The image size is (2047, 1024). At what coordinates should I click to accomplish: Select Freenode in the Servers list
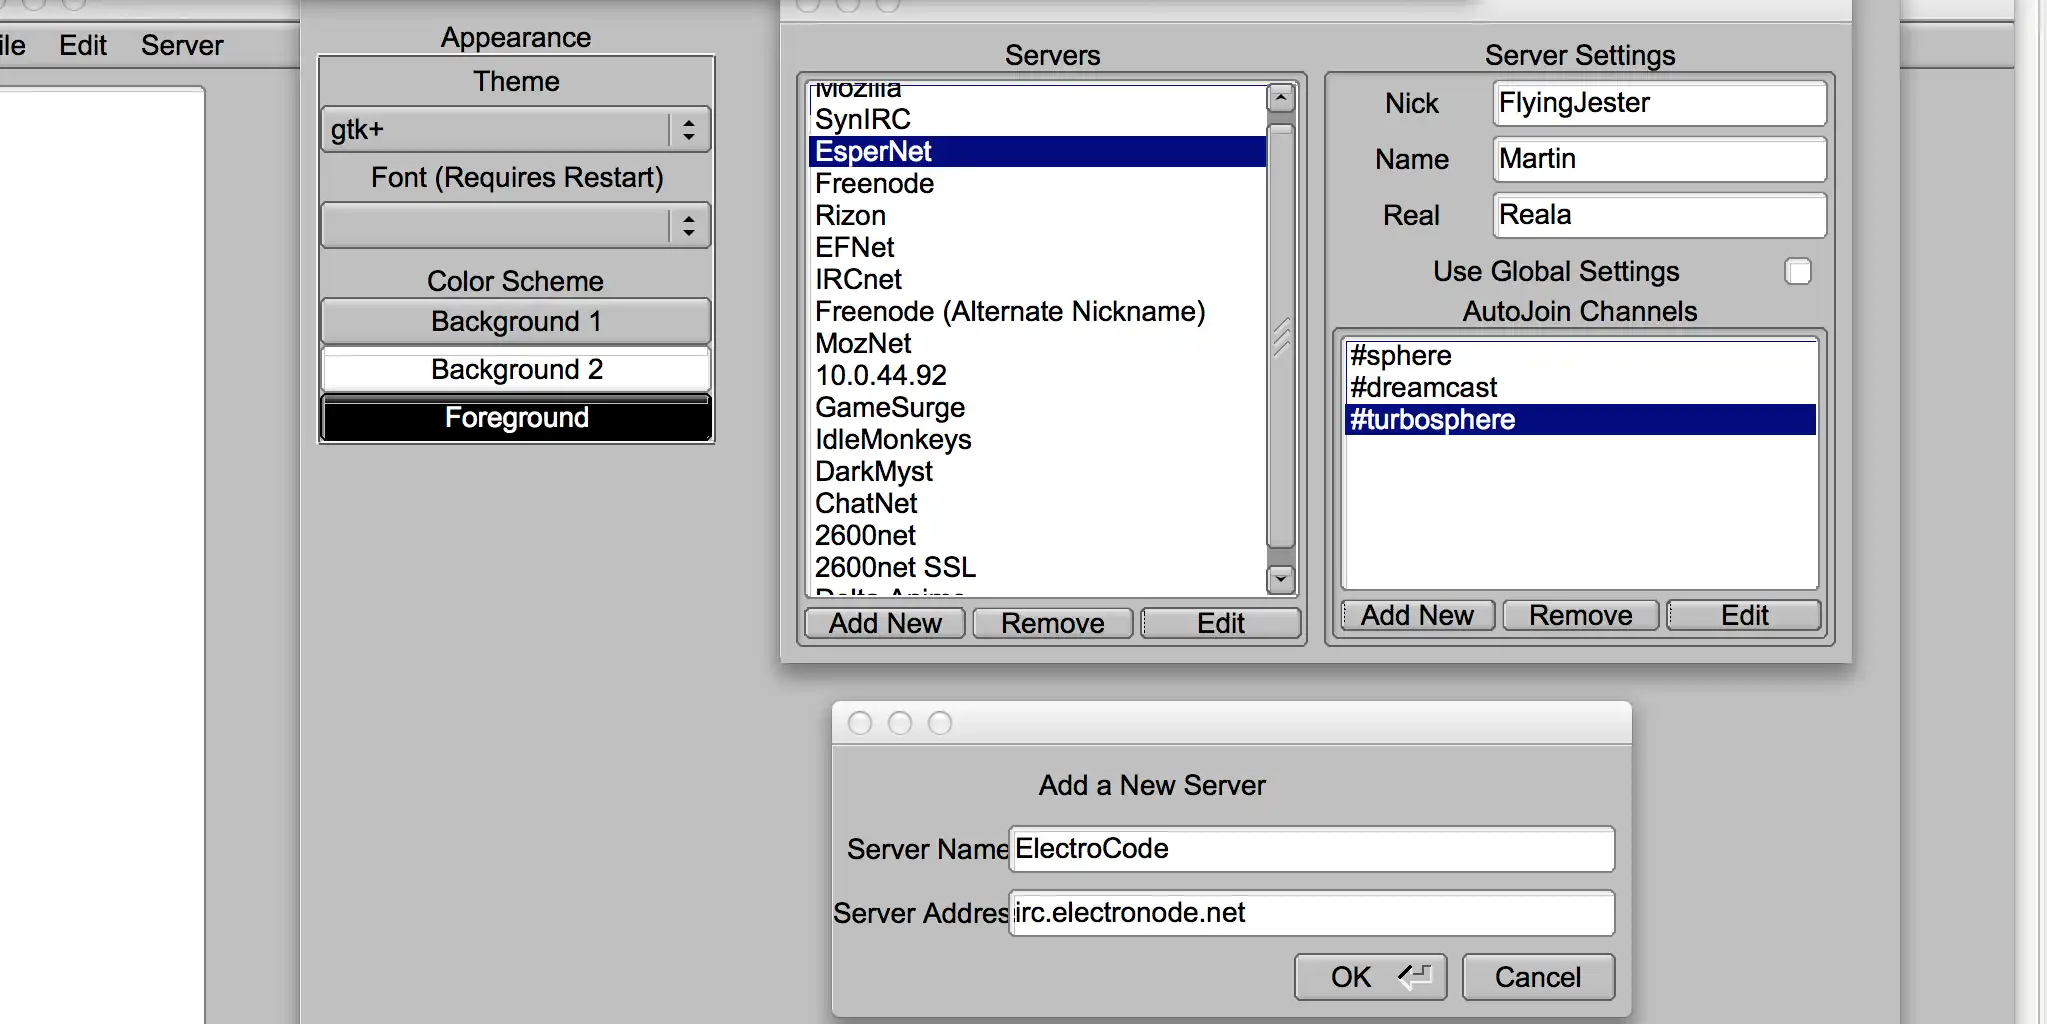tap(1037, 184)
